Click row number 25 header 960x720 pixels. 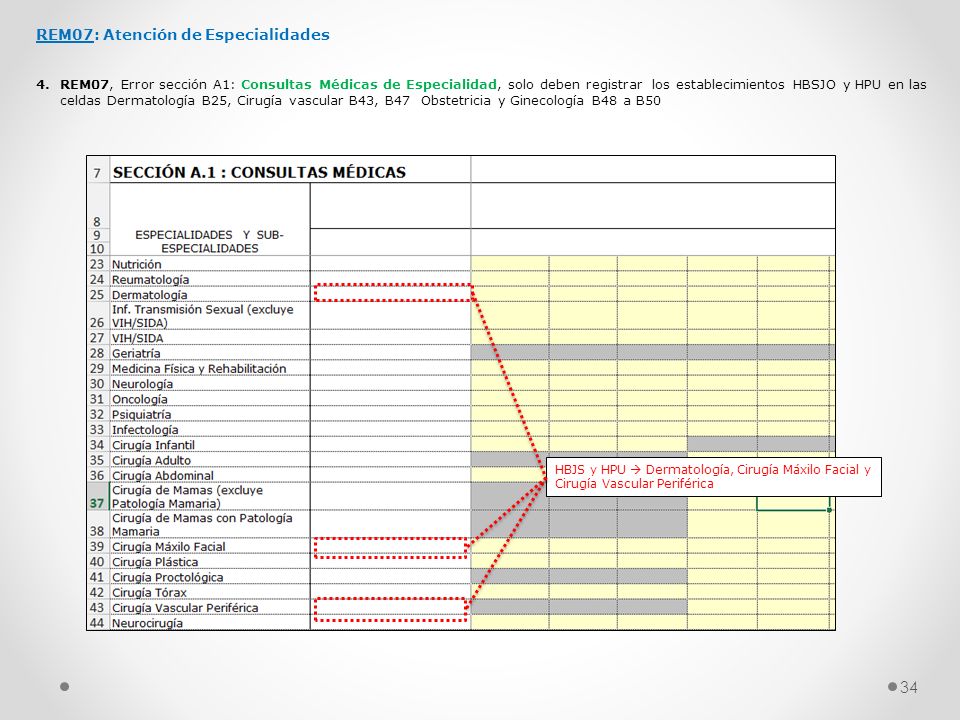[97, 294]
